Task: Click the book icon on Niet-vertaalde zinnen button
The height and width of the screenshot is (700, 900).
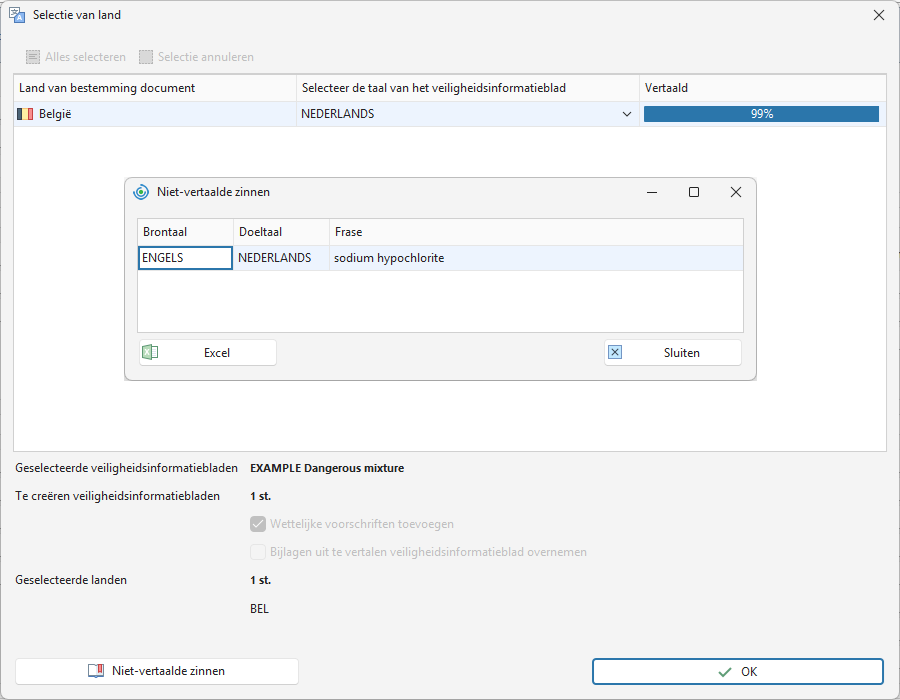Action: 96,671
